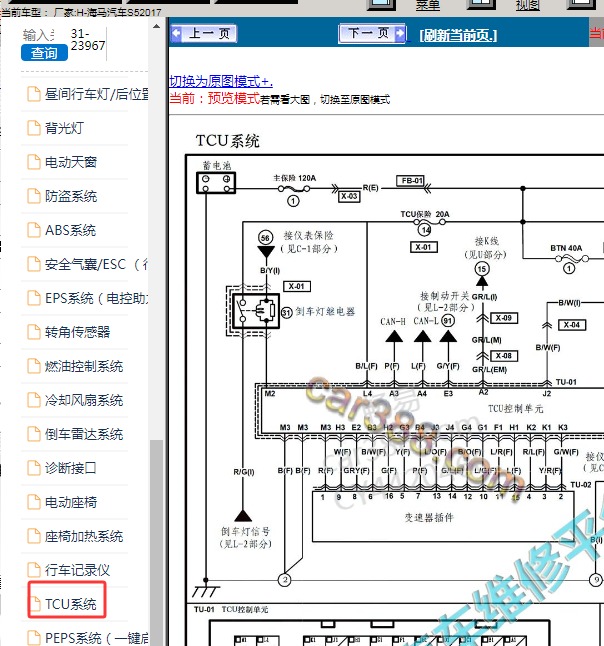Image resolution: width=604 pixels, height=646 pixels.
Task: Choose 防盗系统 from the list
Action: (x=71, y=196)
